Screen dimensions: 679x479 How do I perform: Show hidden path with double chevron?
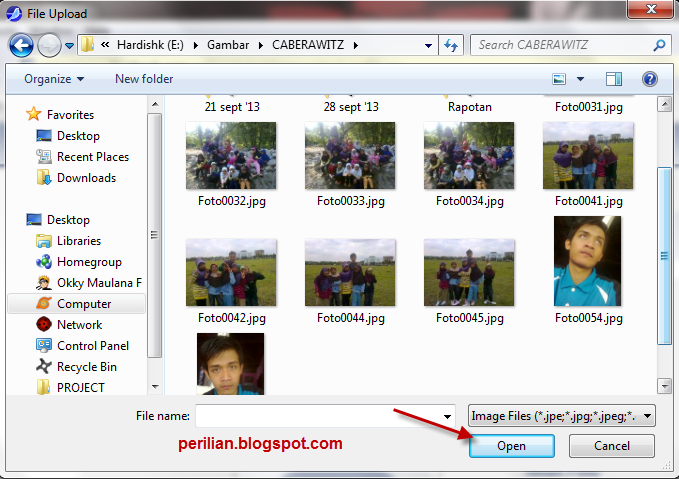(x=105, y=45)
